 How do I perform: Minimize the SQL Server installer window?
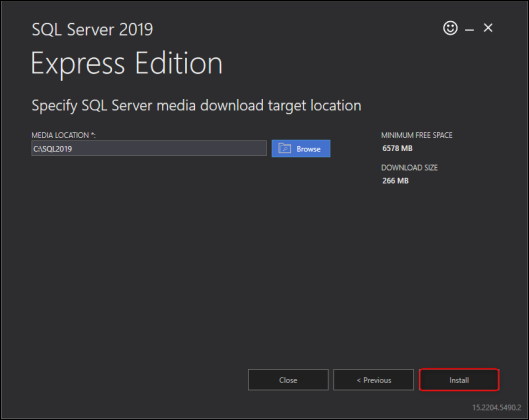[x=469, y=30]
